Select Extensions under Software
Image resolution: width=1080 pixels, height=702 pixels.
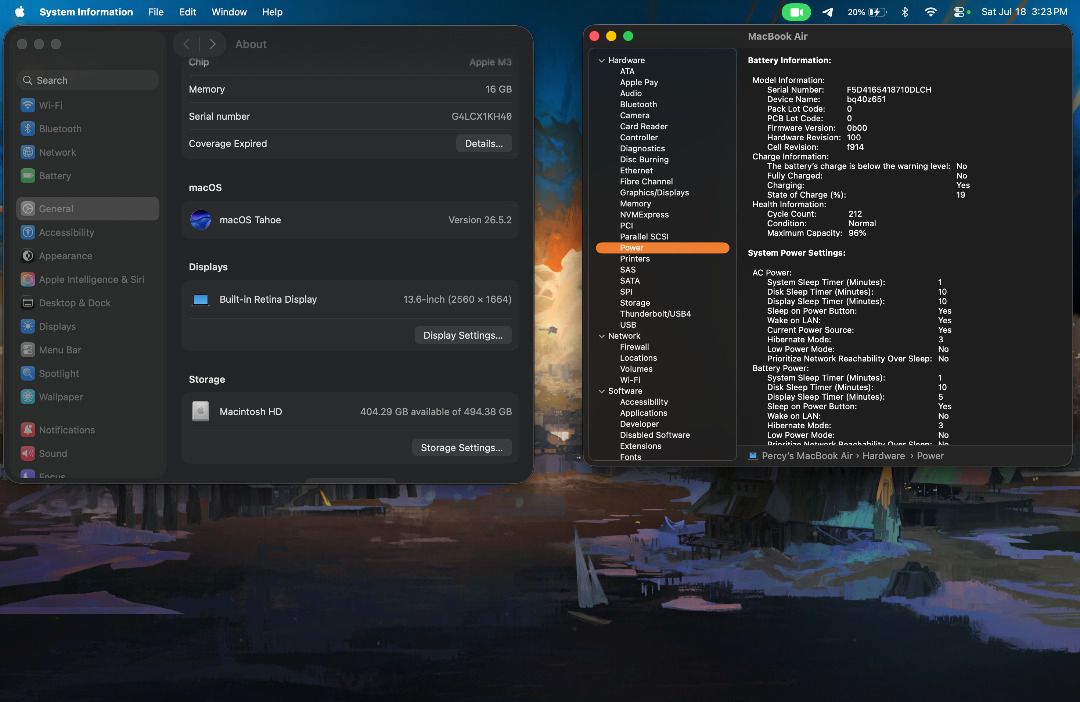tap(641, 446)
